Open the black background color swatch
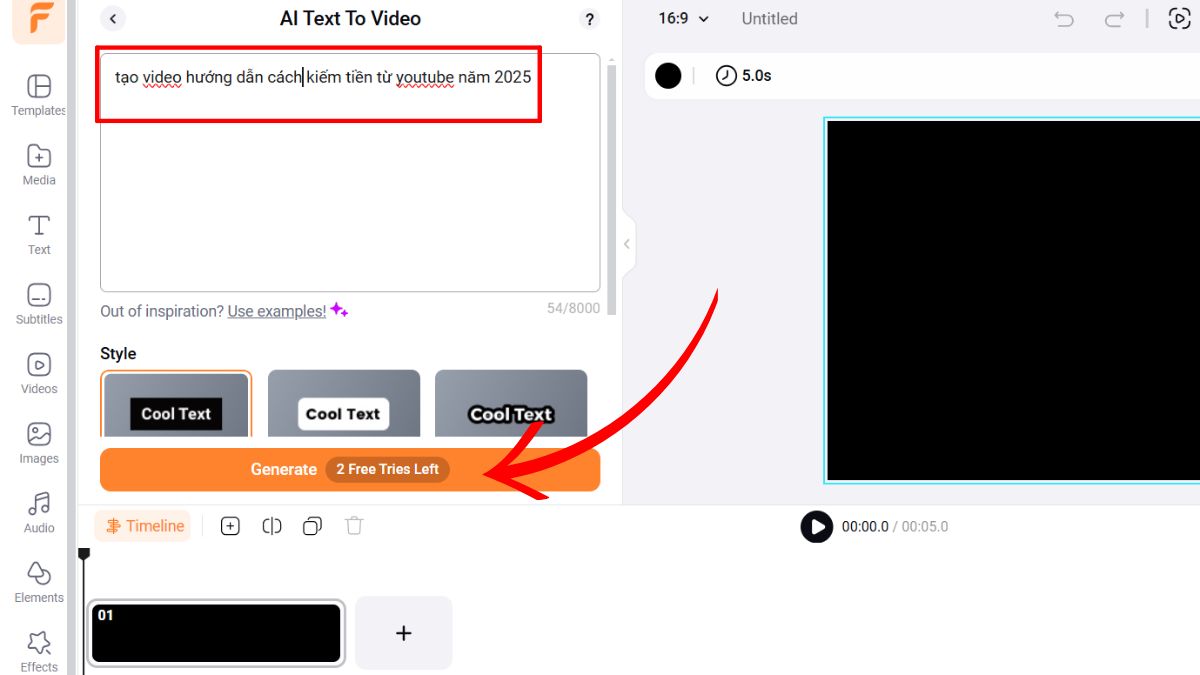Screen dimensions: 1200x675 click(x=668, y=76)
